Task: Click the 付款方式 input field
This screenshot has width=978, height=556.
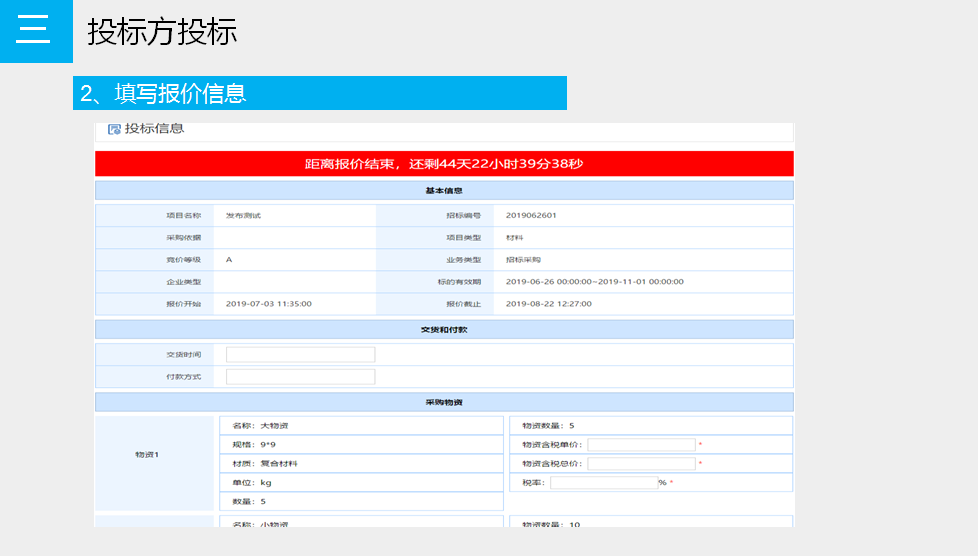Action: coord(300,377)
